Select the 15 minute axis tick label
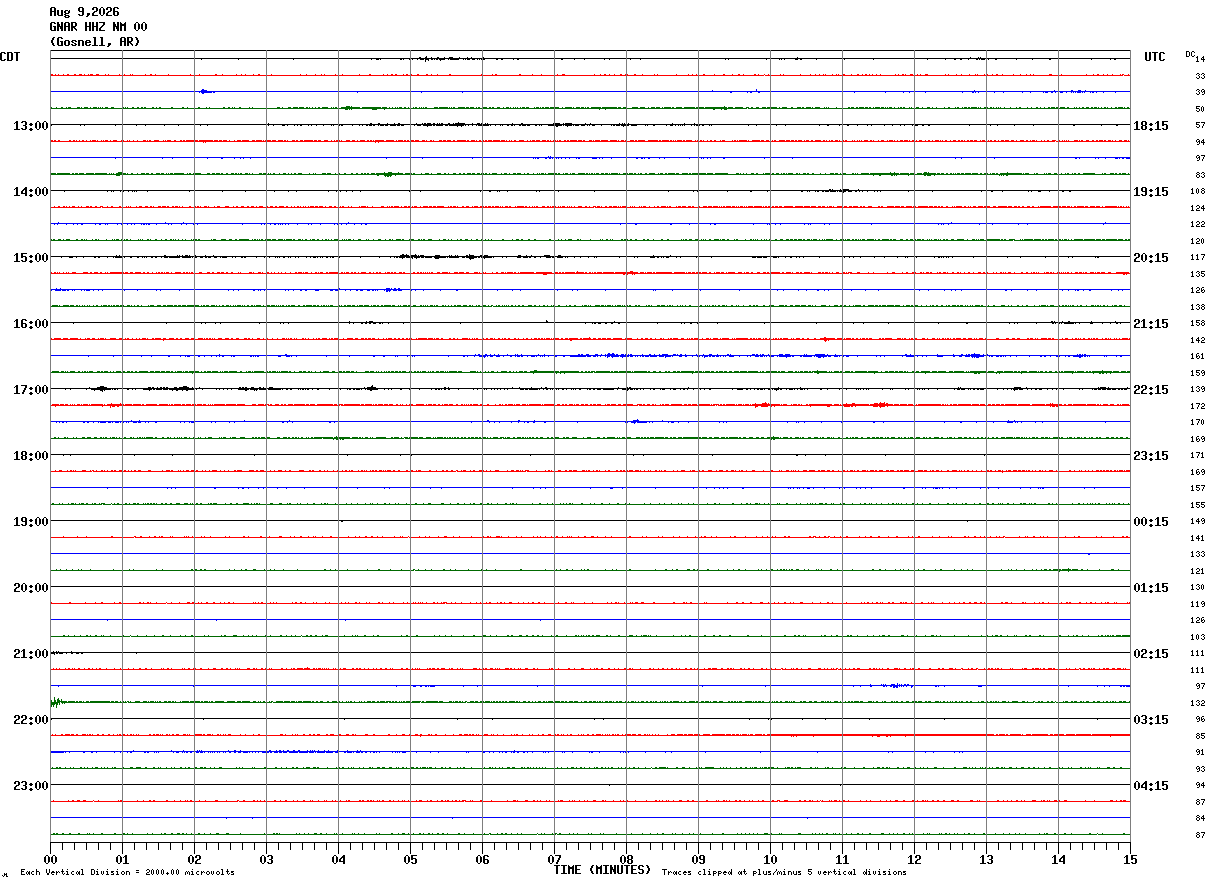 [1130, 860]
